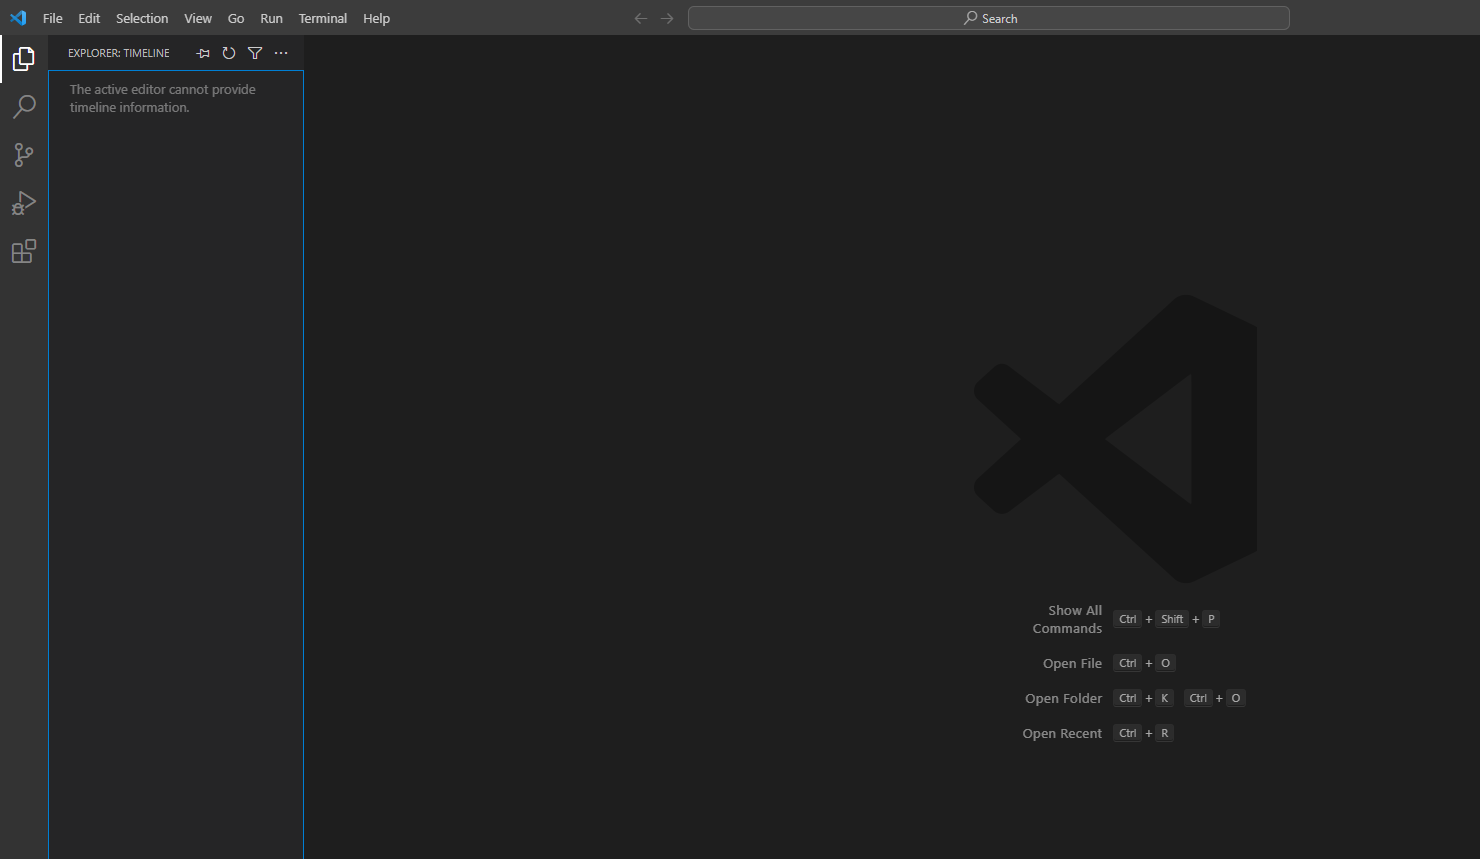Go forward using the right arrow
1480x859 pixels.
click(x=667, y=18)
